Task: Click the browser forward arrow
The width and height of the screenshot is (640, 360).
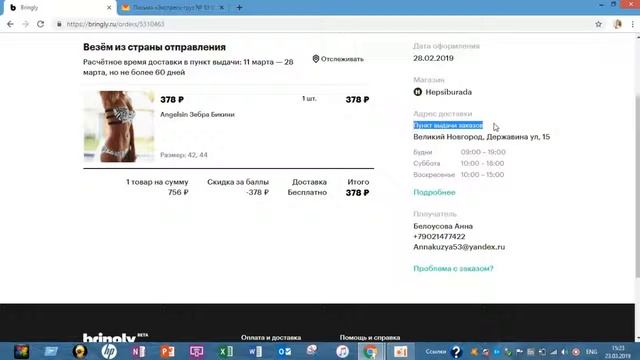Action: [25, 24]
